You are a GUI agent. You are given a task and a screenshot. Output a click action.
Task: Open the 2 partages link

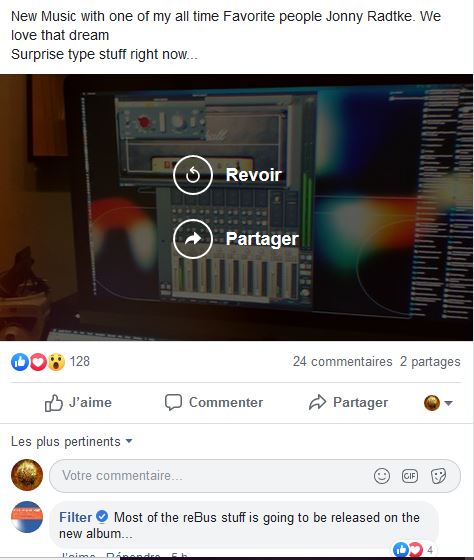click(x=430, y=361)
